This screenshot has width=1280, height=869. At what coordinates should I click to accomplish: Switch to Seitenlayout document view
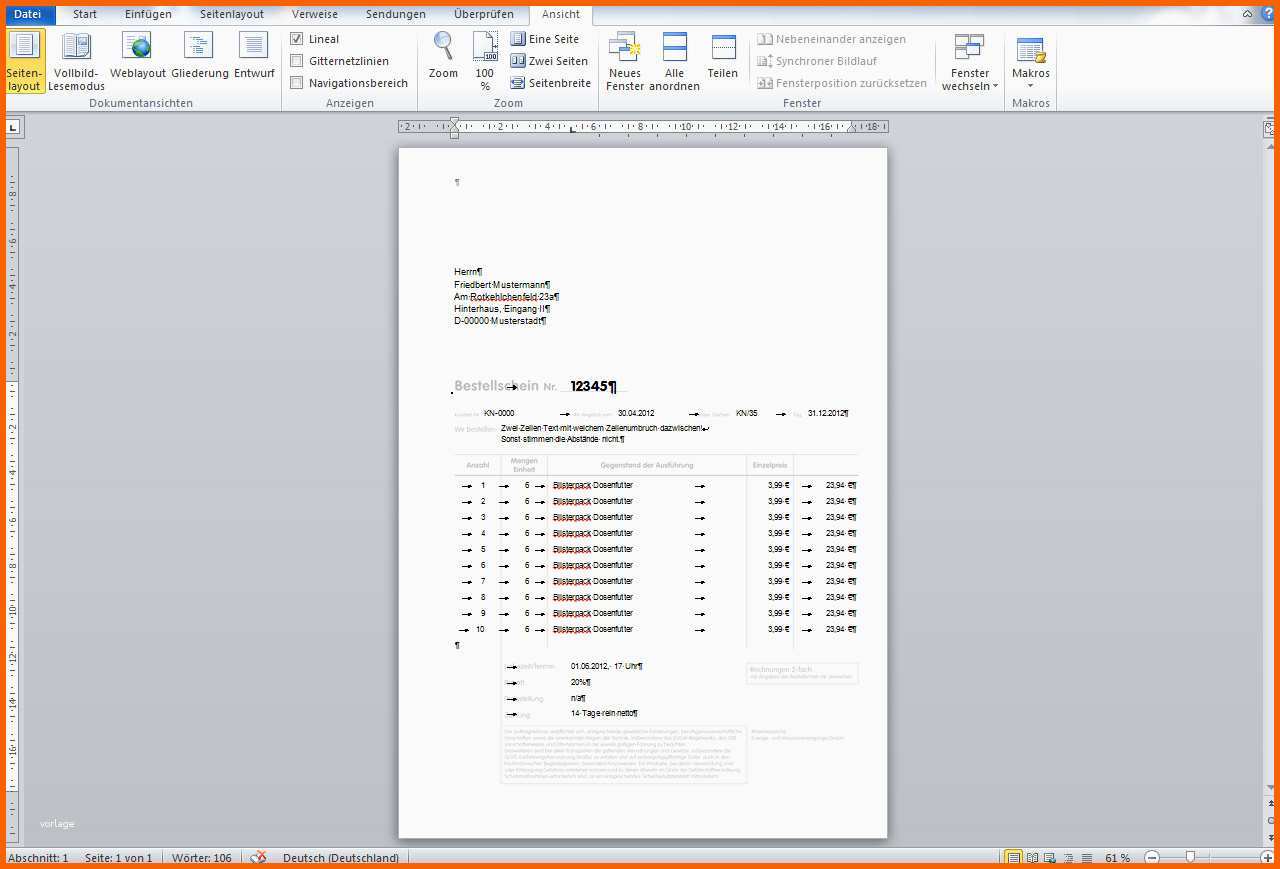pos(24,61)
